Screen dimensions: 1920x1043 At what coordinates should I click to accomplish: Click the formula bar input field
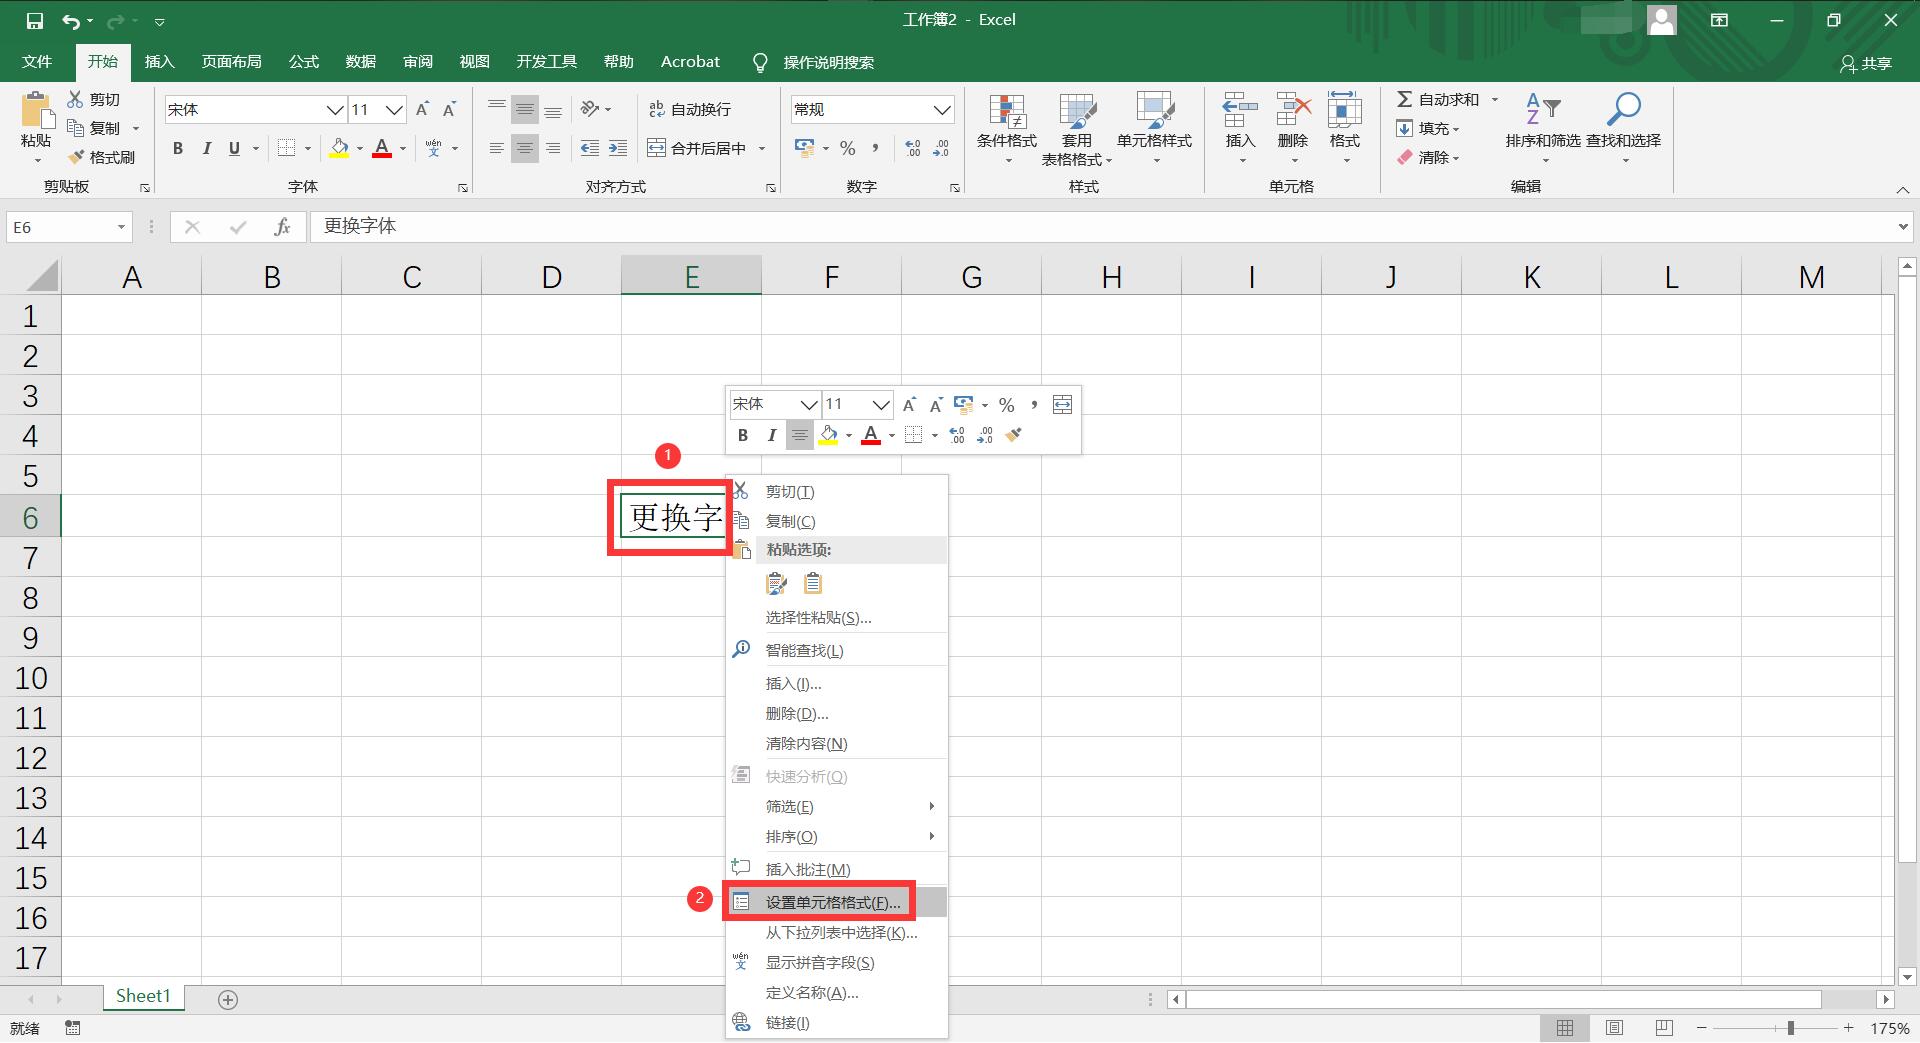tap(1102, 227)
